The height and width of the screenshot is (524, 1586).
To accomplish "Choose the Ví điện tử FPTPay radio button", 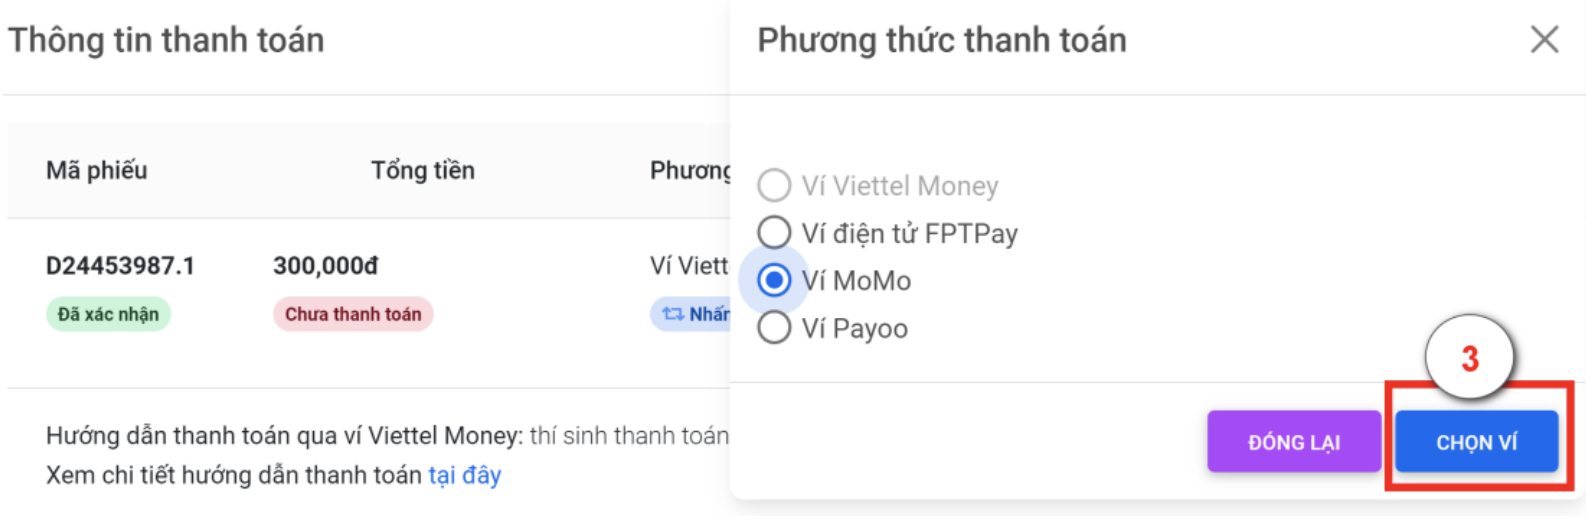I will pyautogui.click(x=774, y=233).
